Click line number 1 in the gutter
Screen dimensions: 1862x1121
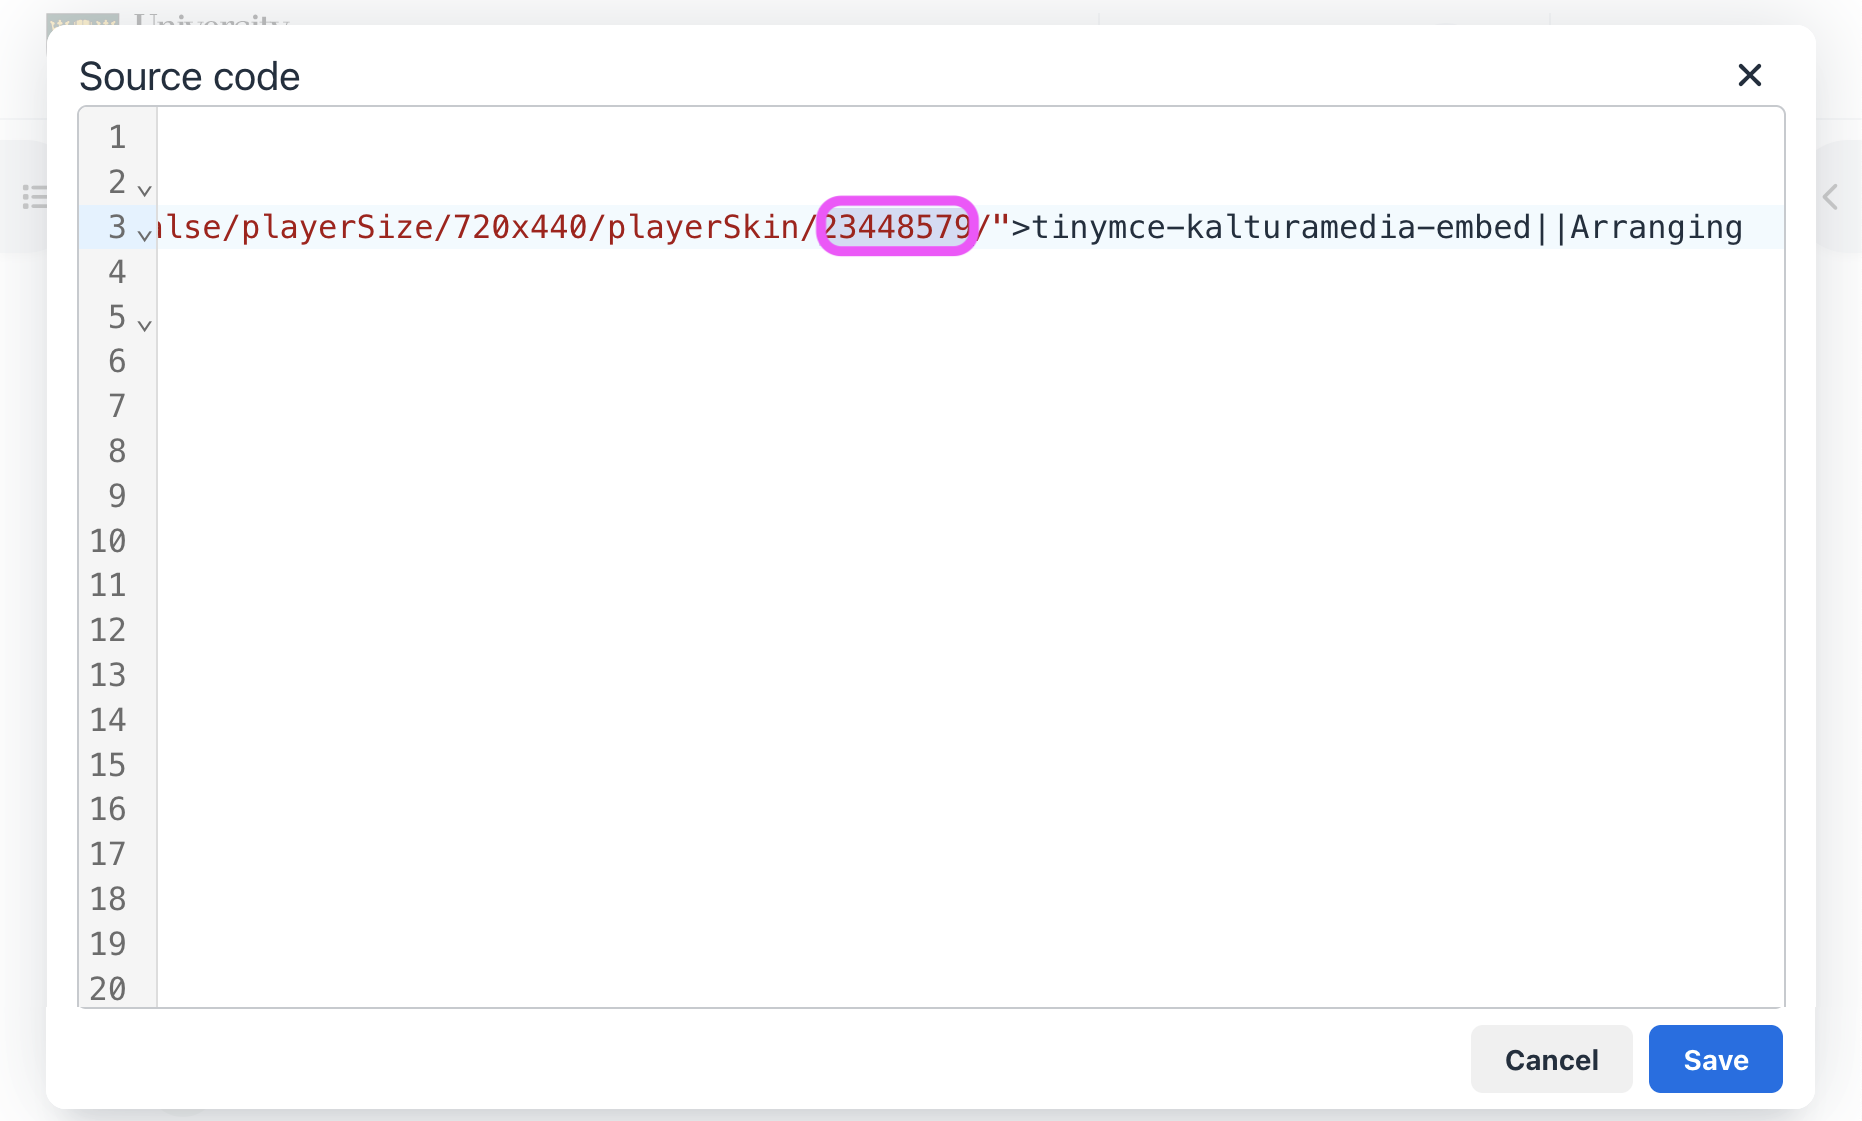(x=117, y=137)
